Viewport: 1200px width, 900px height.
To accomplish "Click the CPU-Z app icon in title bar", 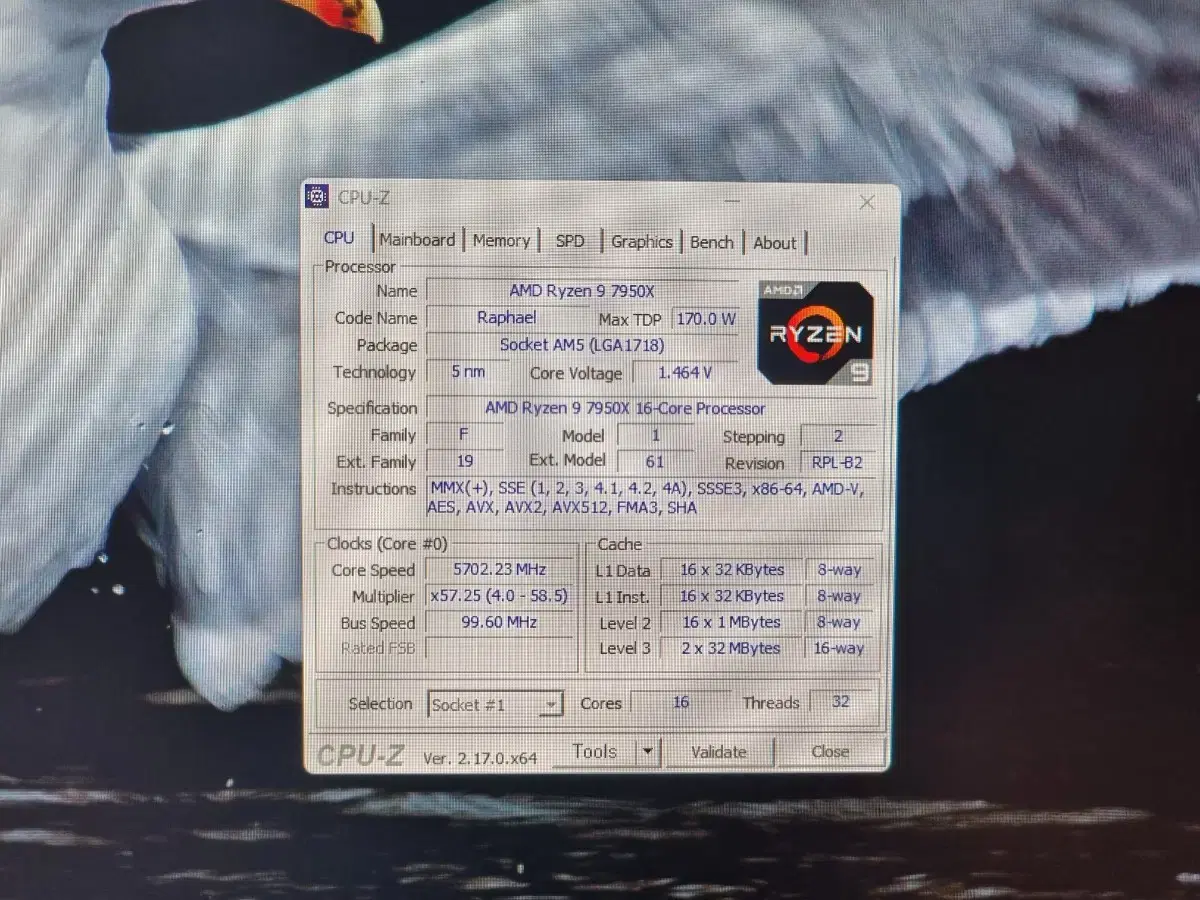I will tap(317, 196).
